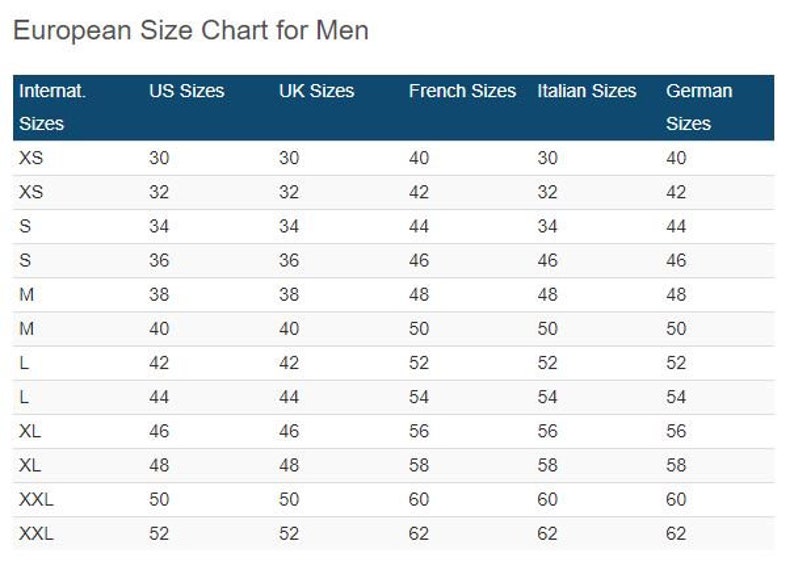This screenshot has width=794, height=570.
Task: Click French size 44 cell
Action: 419,226
